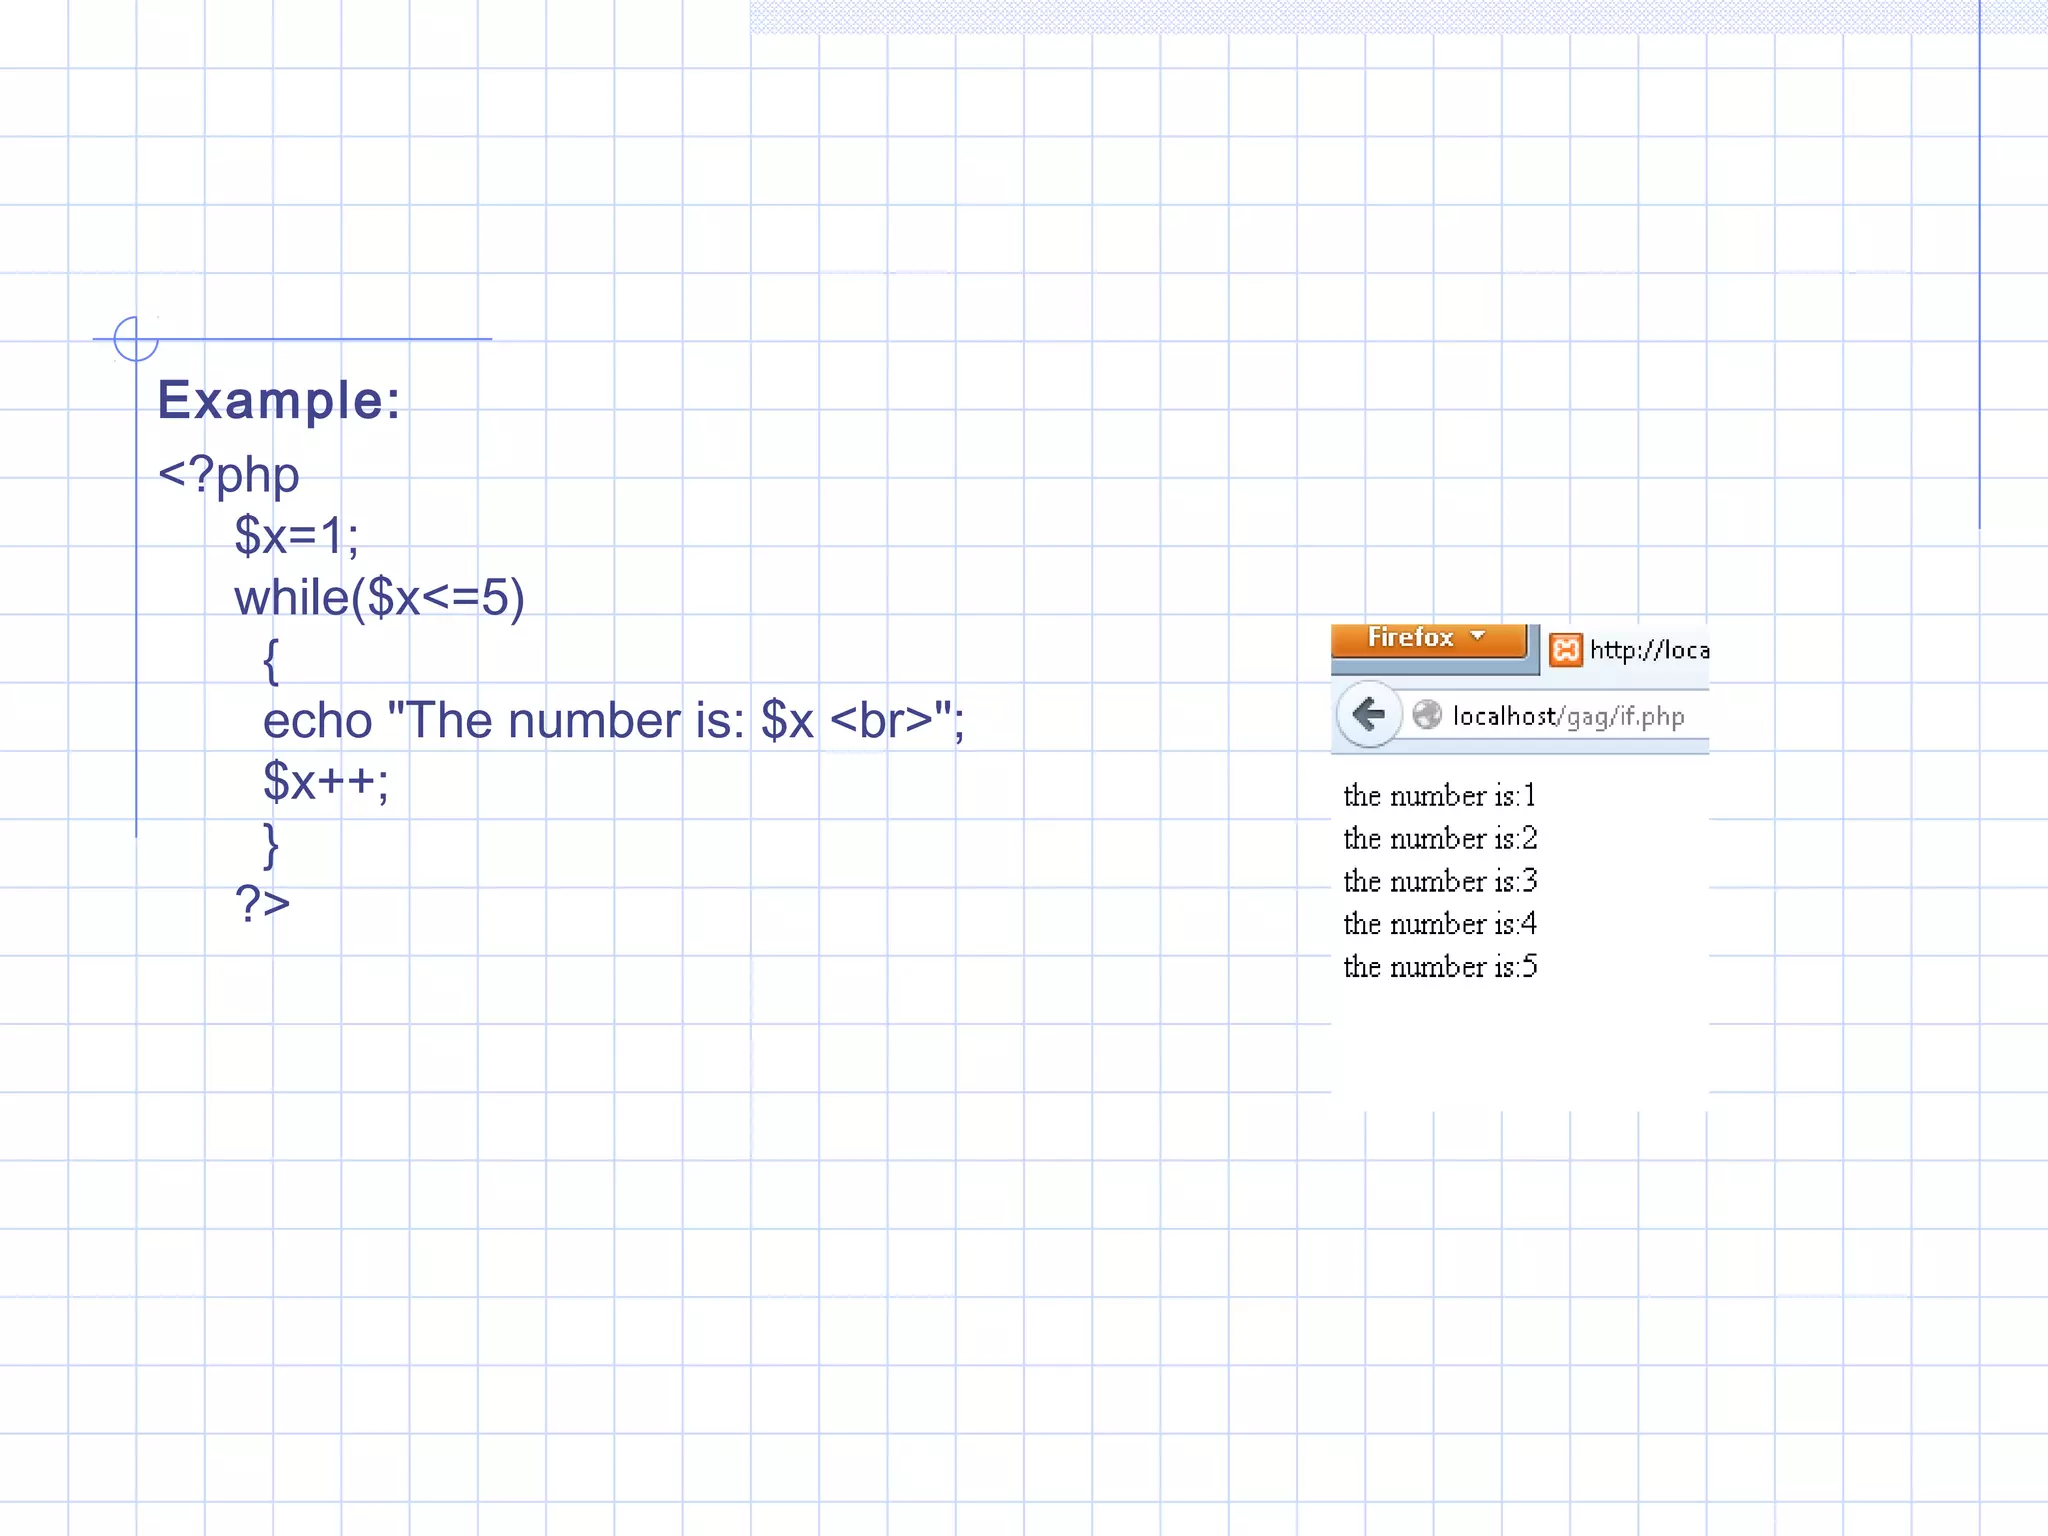Viewport: 2048px width, 1536px height.
Task: Click output line 'the number is:3'
Action: (1440, 881)
